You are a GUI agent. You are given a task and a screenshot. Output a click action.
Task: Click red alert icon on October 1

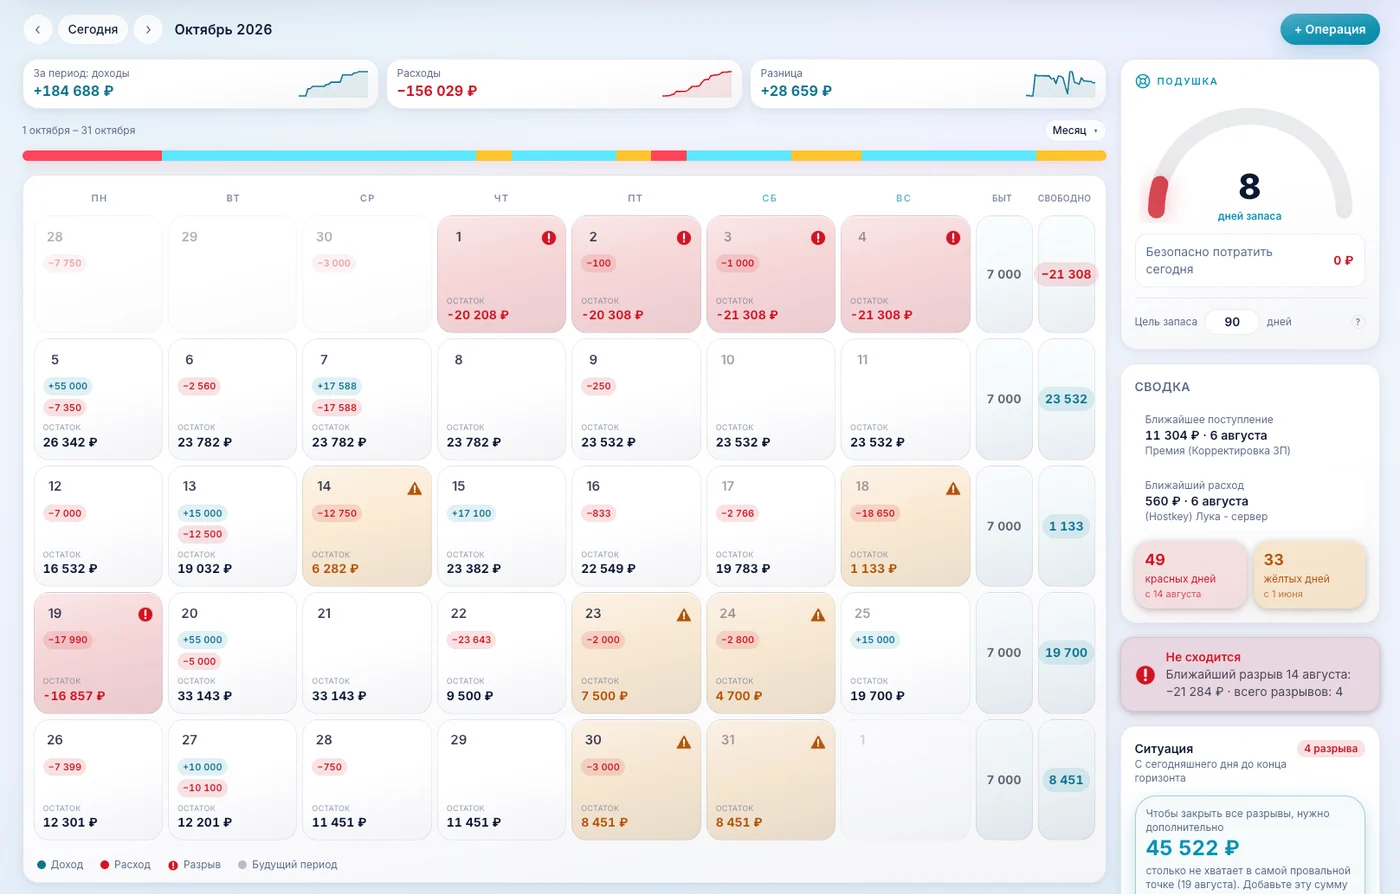(549, 238)
